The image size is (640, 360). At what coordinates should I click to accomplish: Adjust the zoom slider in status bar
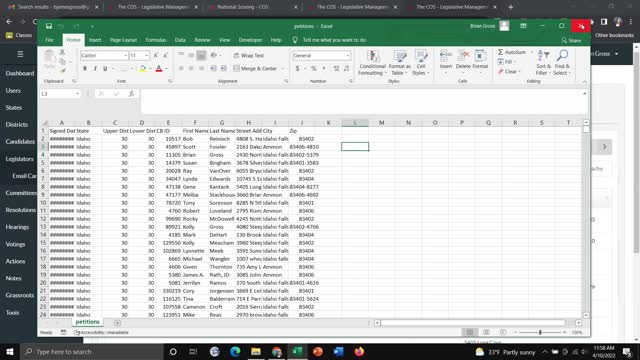[540, 332]
